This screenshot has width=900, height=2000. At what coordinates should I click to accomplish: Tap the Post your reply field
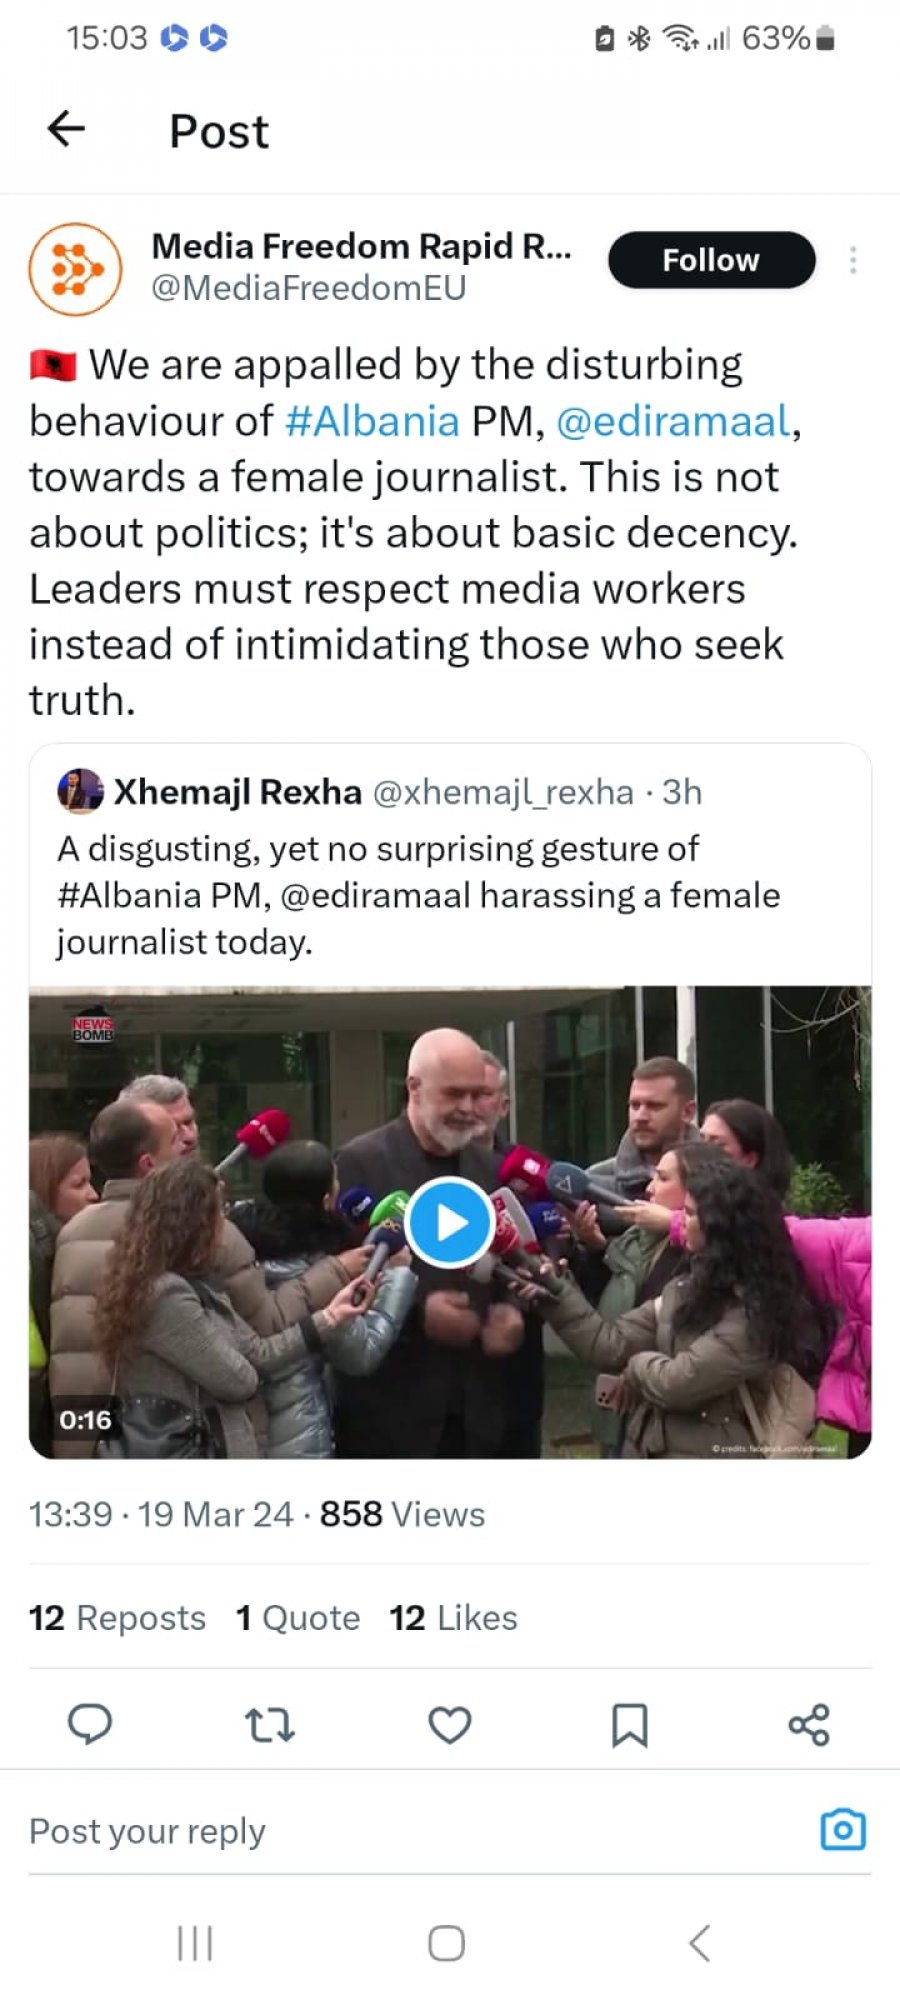coord(420,1831)
